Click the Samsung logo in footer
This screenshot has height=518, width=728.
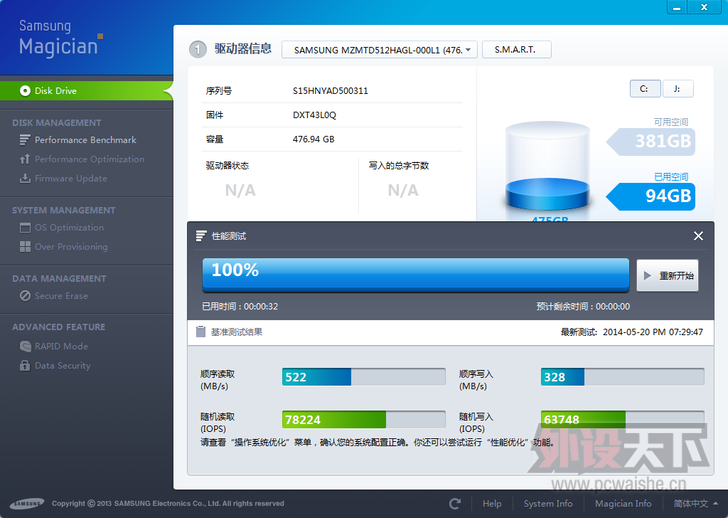27,504
